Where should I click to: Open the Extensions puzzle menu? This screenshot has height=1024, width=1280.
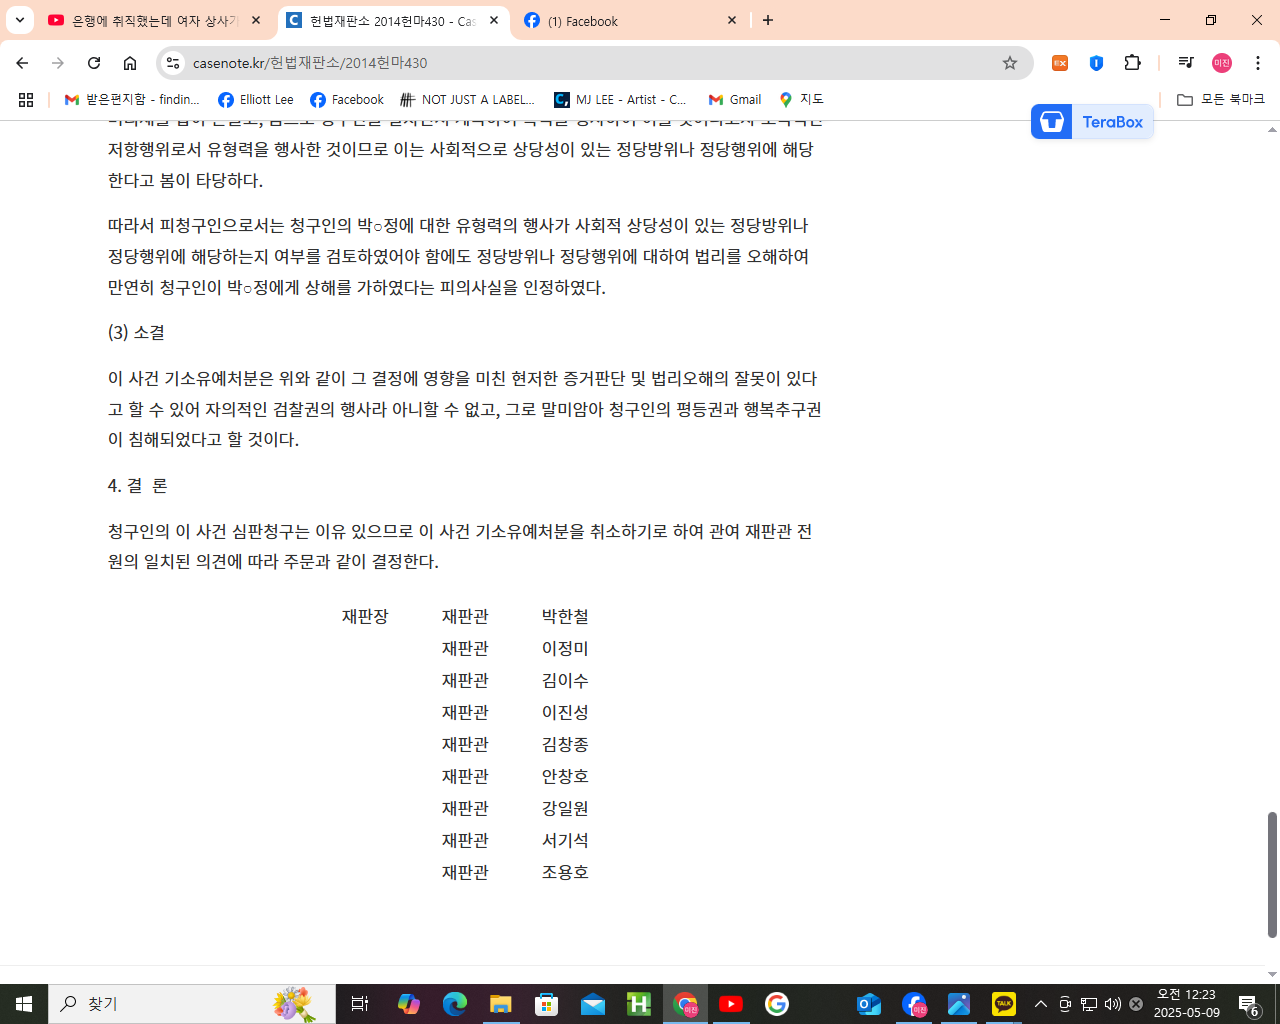tap(1132, 63)
